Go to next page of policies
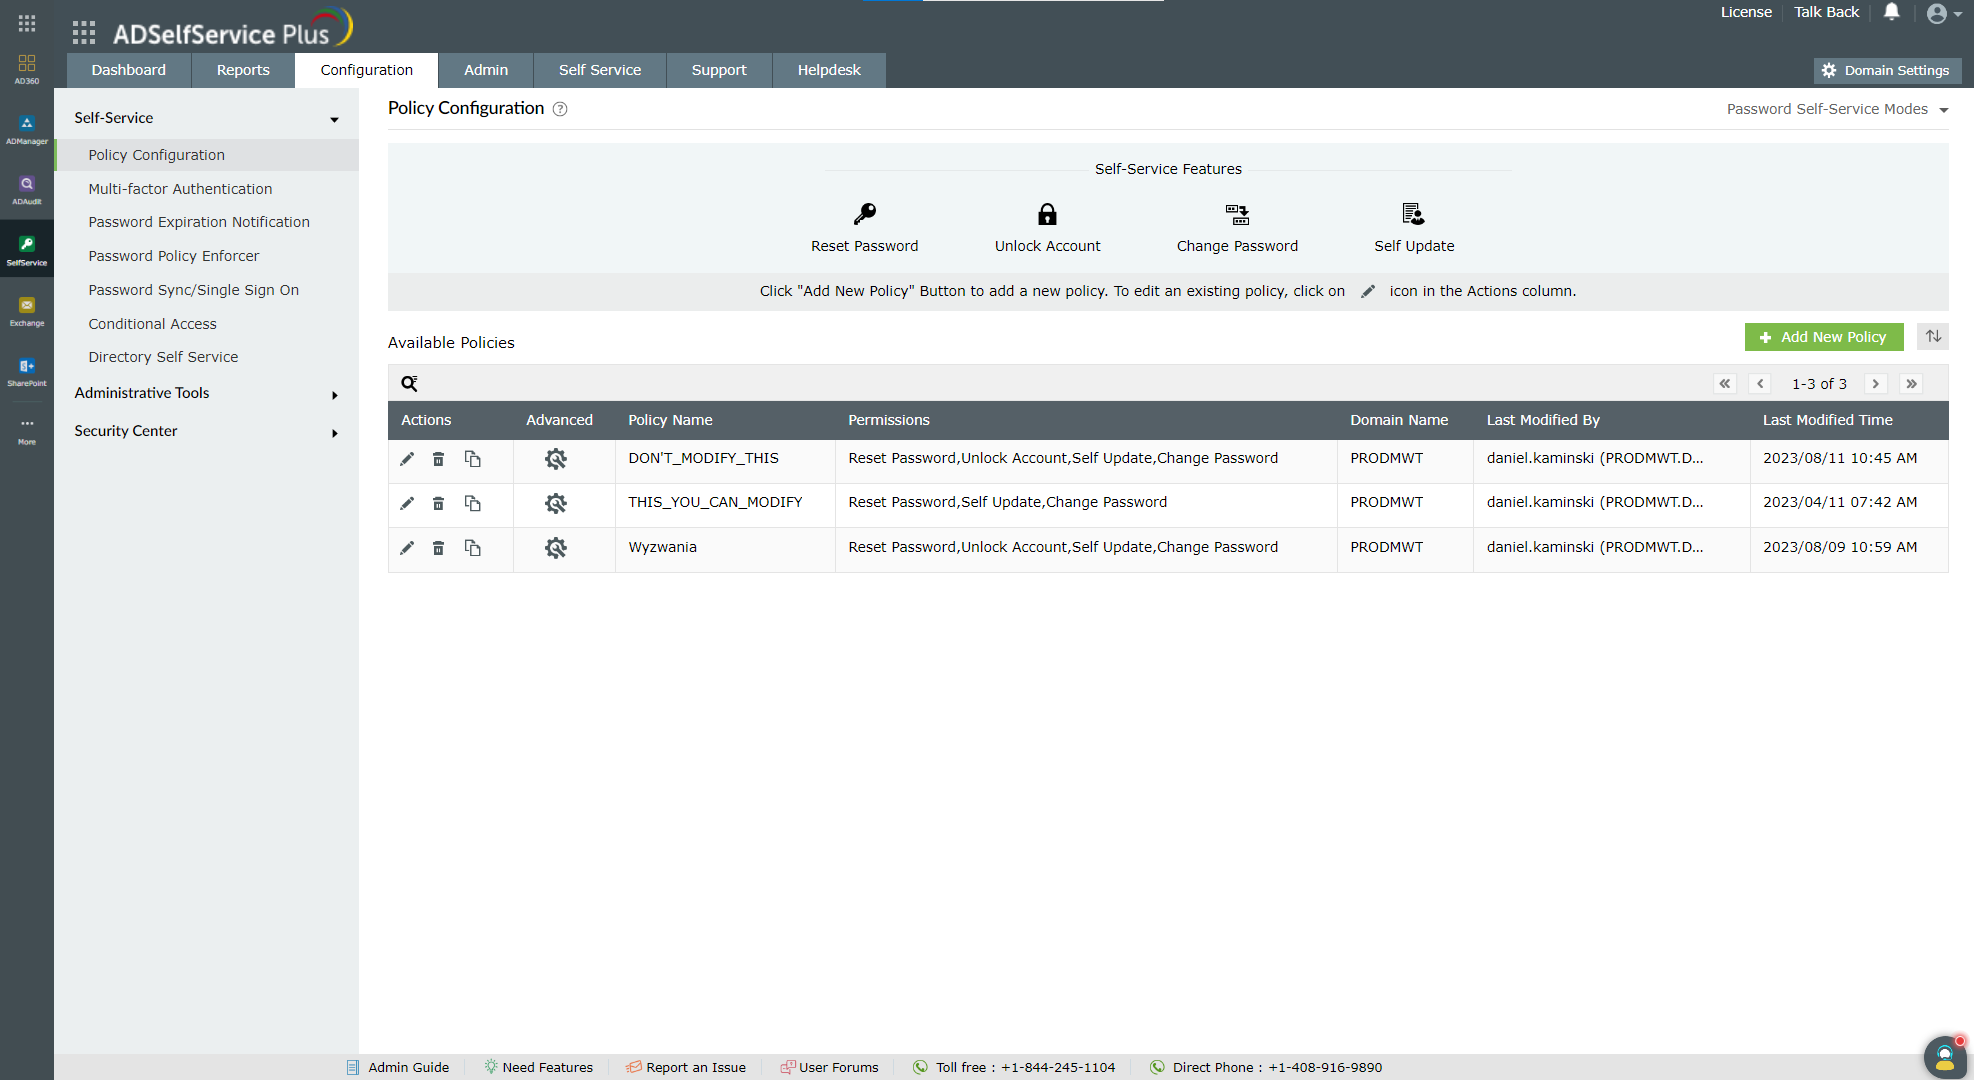1974x1080 pixels. 1876,384
